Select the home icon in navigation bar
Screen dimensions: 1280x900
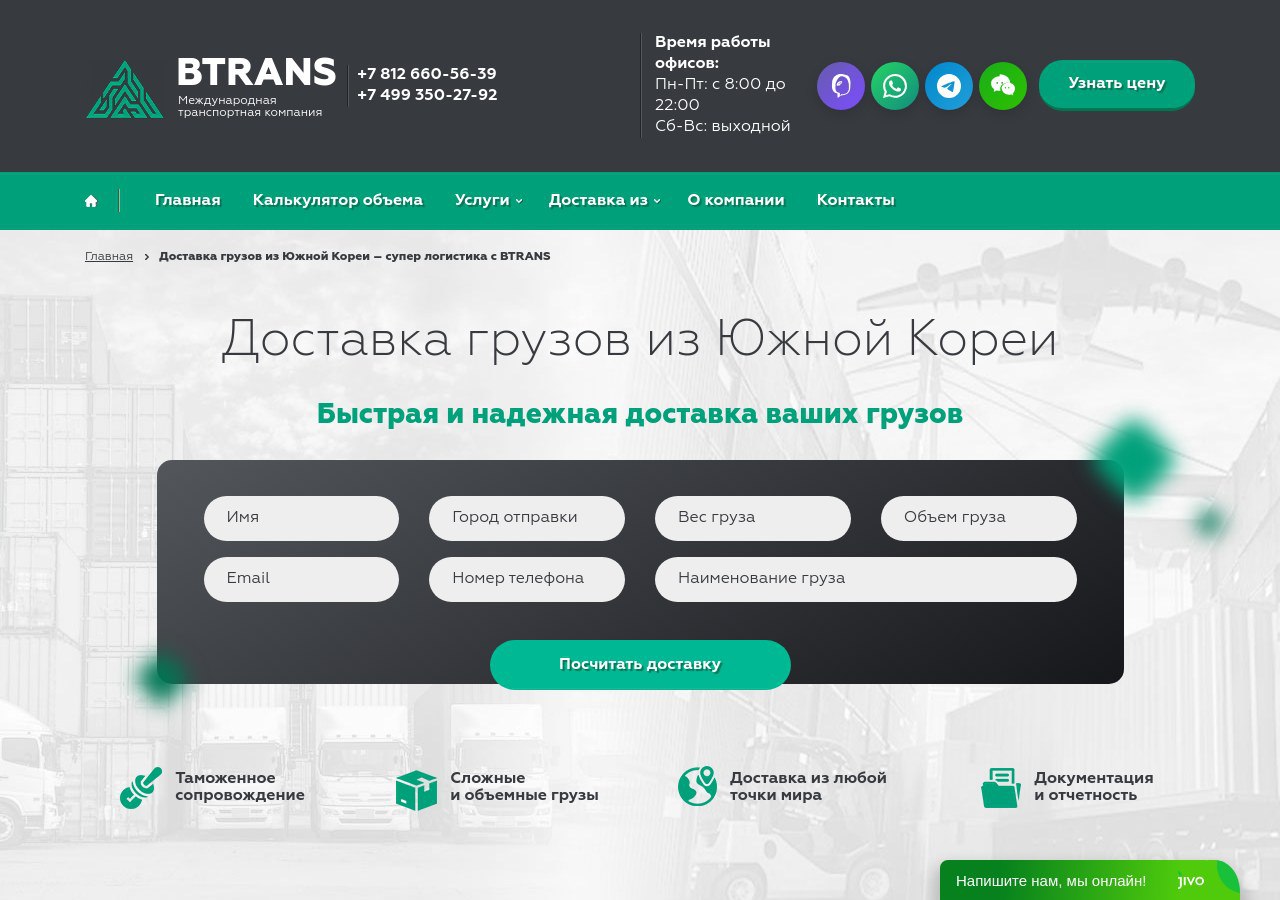click(x=91, y=200)
